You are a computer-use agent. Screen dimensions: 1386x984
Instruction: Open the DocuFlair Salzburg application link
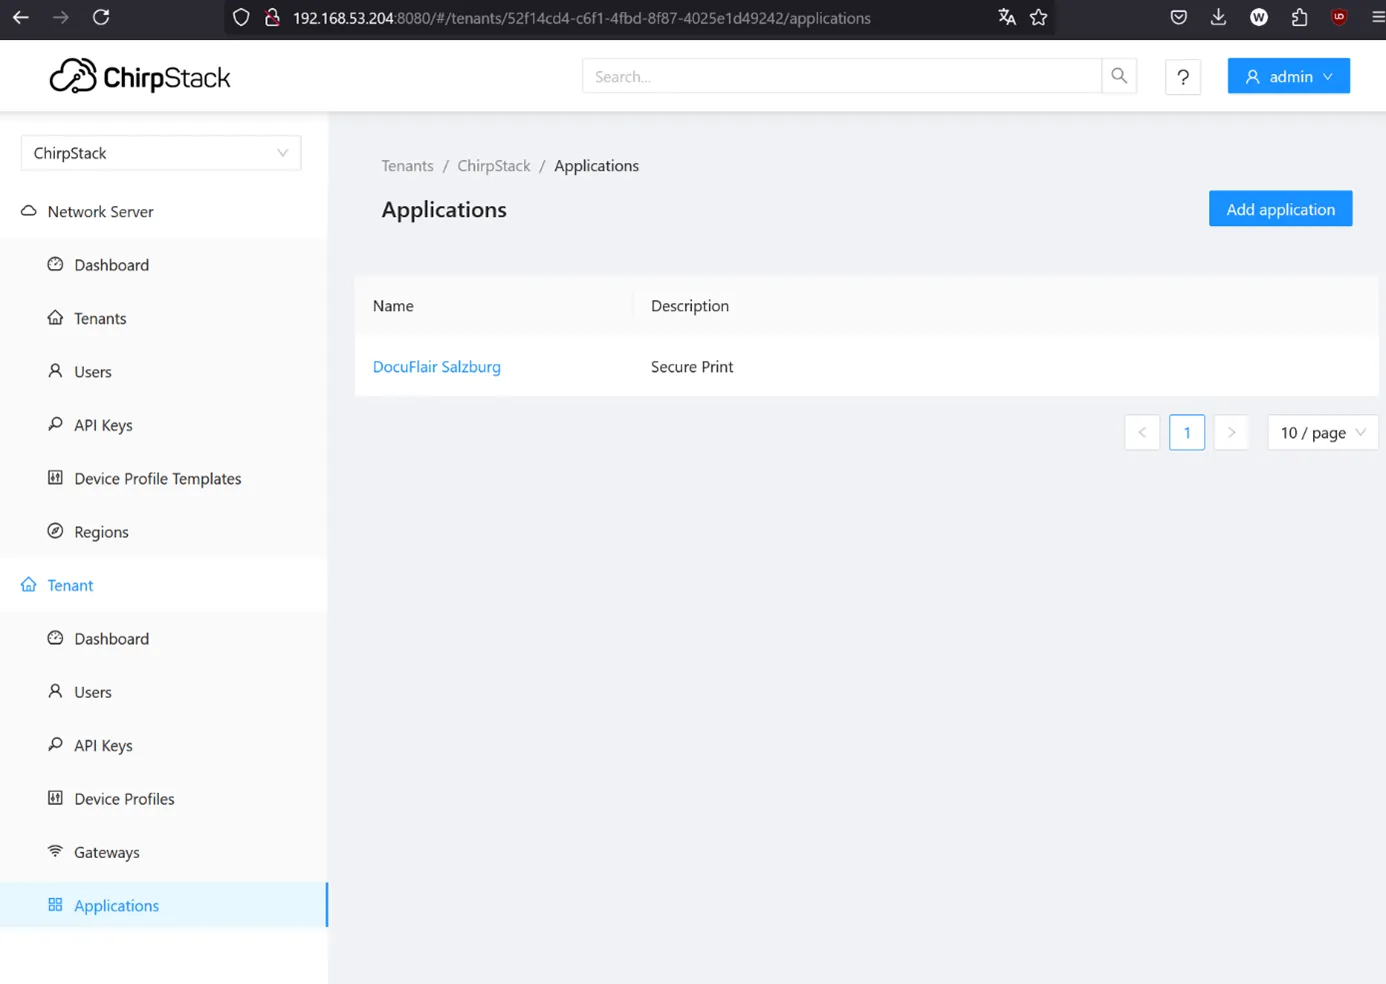pos(437,367)
